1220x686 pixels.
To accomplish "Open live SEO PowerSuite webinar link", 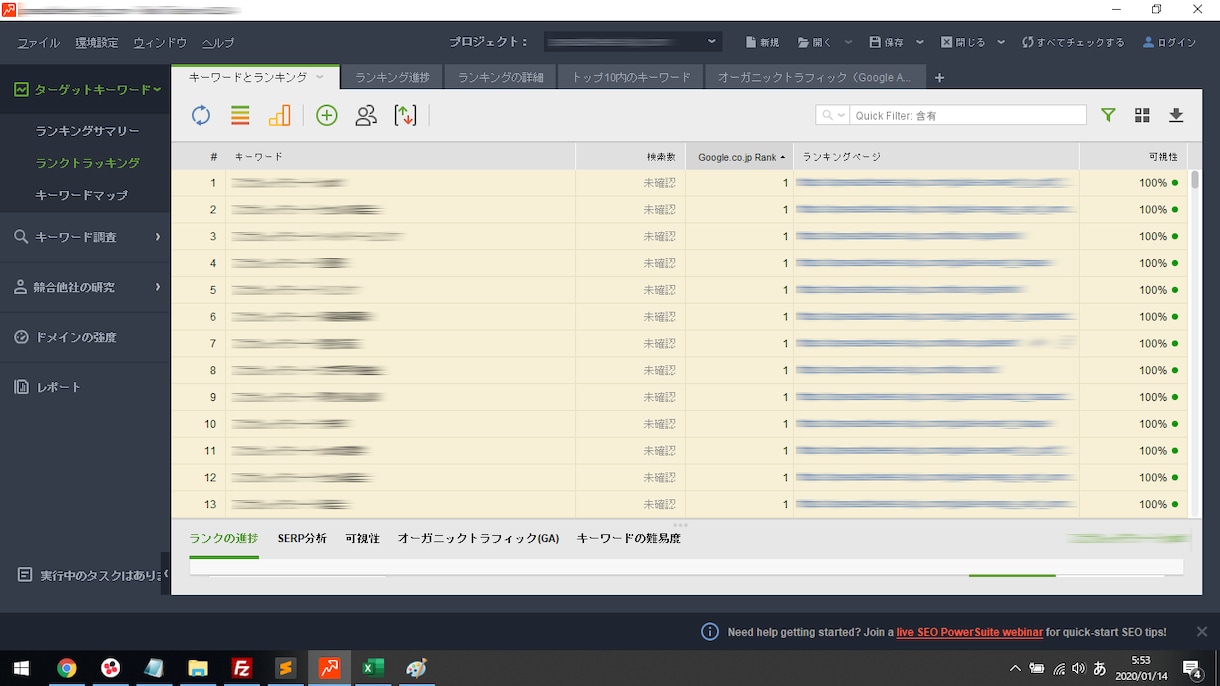I will (x=970, y=632).
